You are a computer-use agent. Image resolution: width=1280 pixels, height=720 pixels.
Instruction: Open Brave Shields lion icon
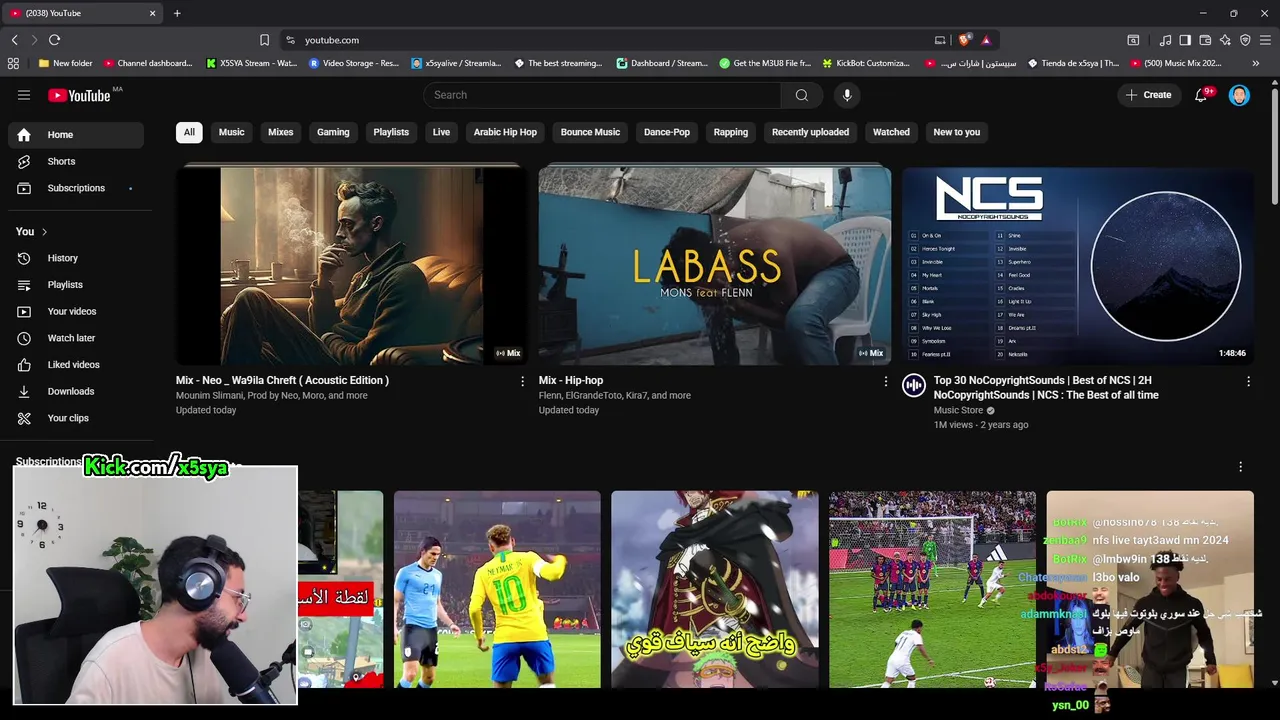click(964, 40)
